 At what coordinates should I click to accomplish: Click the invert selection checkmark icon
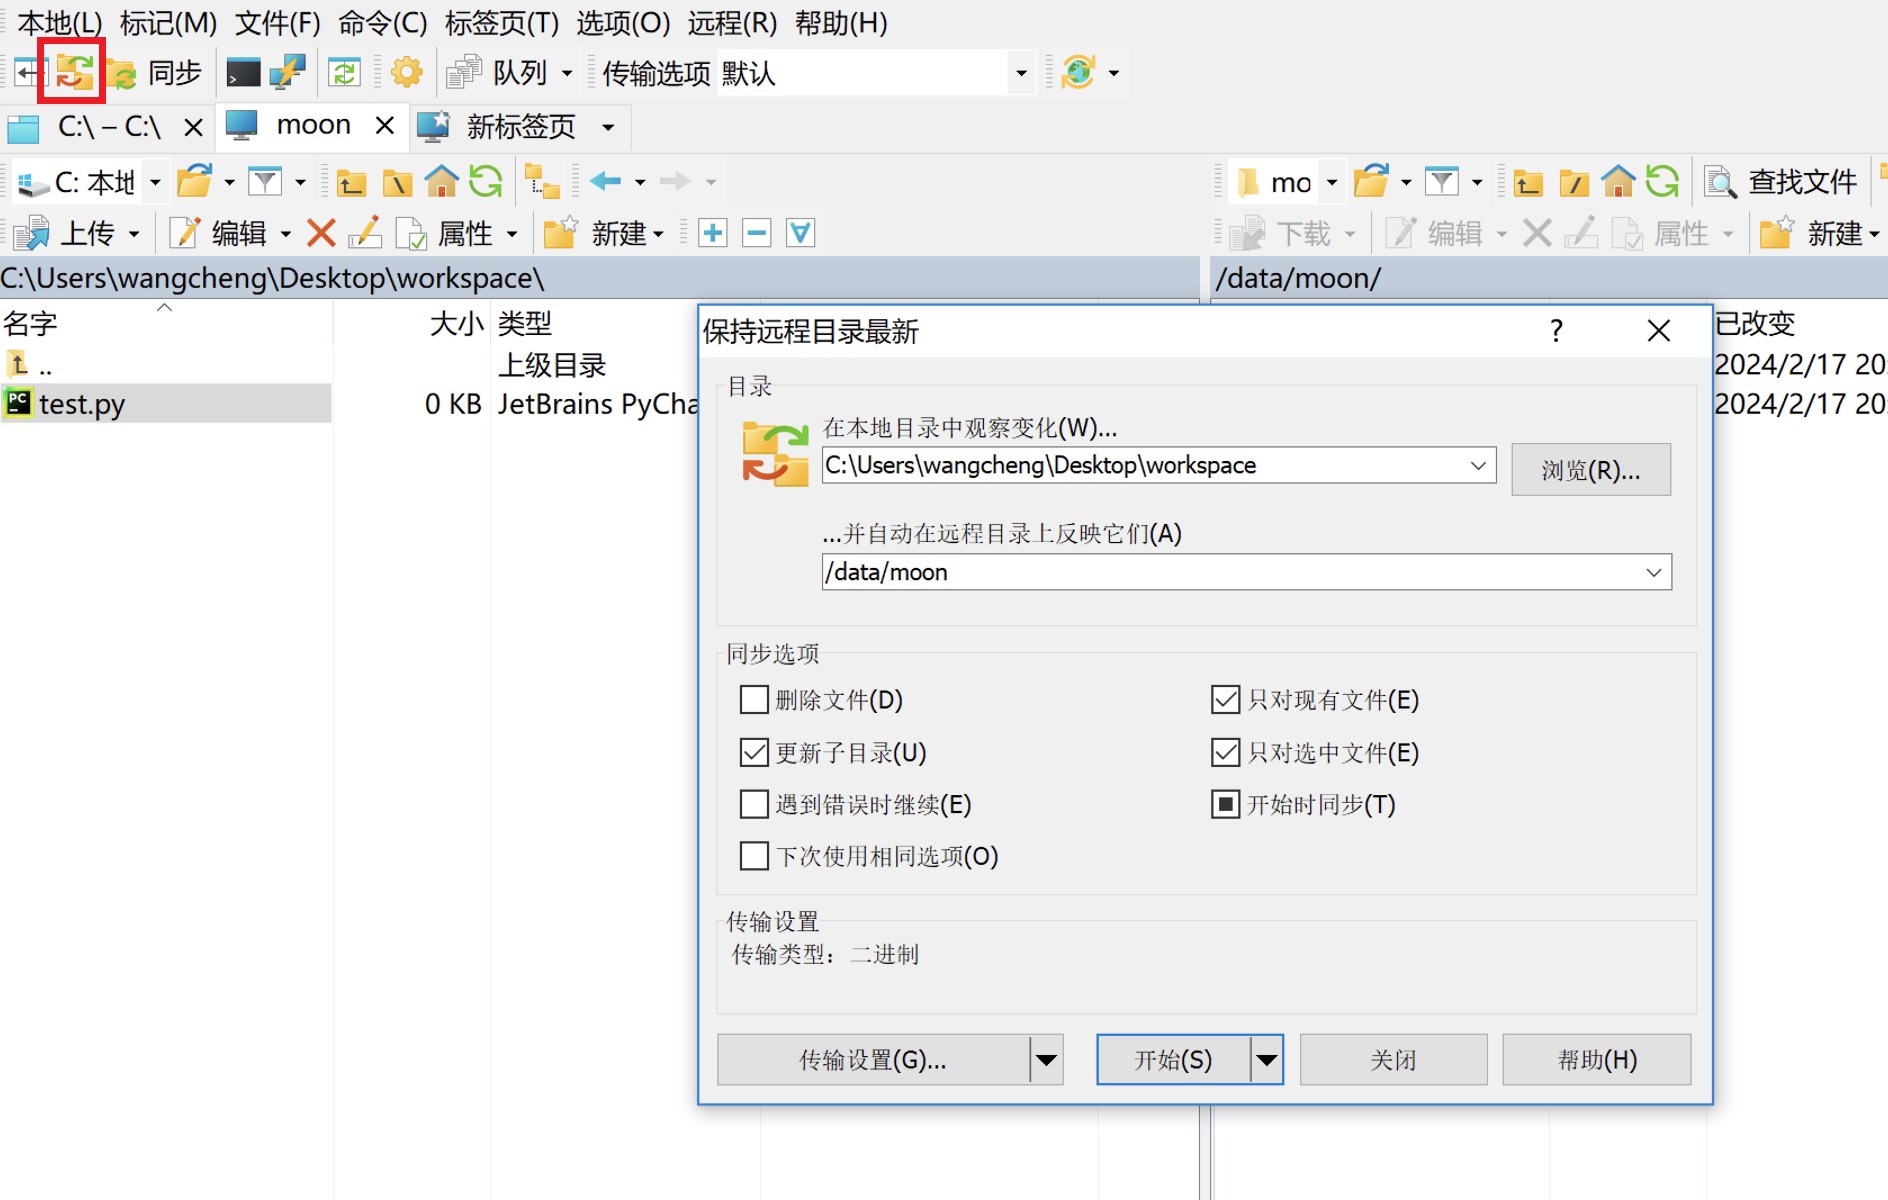(801, 233)
